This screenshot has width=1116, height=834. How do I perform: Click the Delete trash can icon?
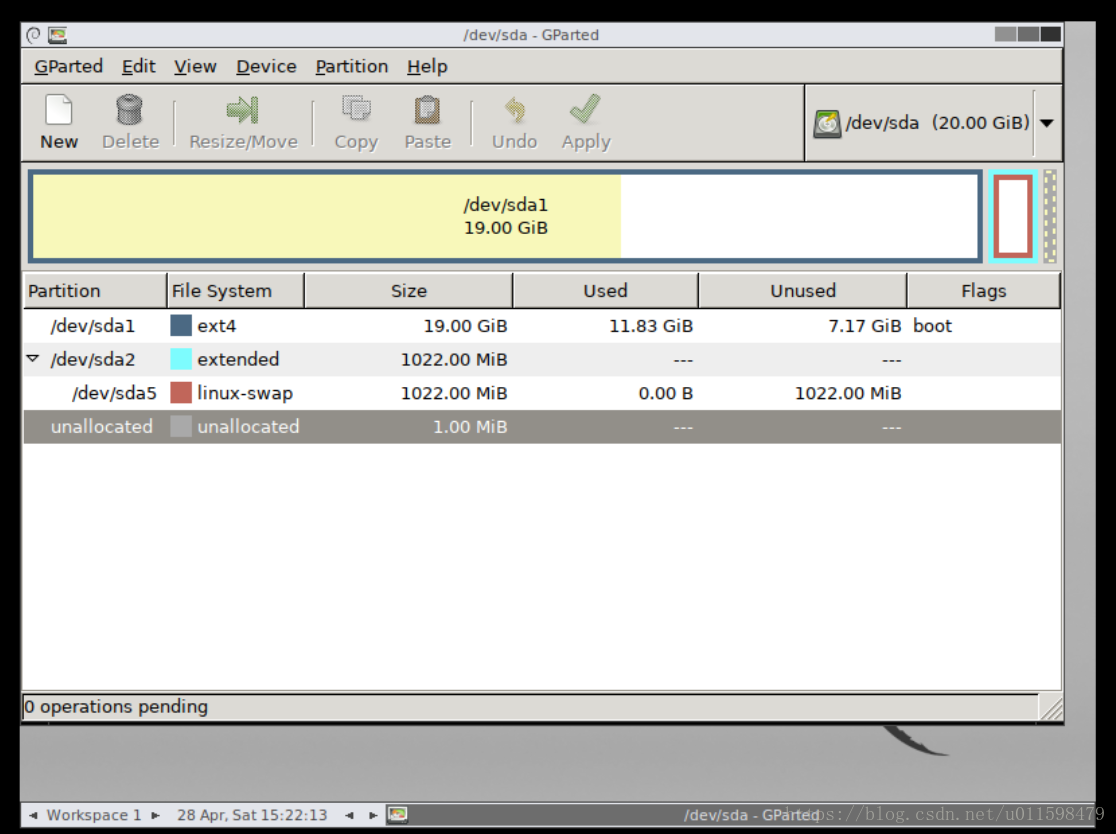click(130, 110)
